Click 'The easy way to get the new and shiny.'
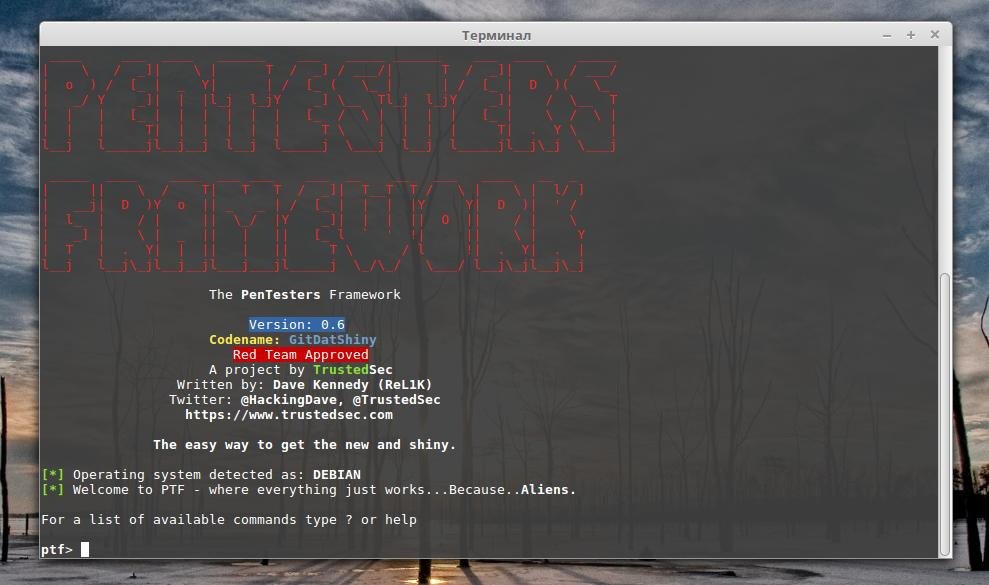Viewport: 989px width, 585px height. pos(304,445)
